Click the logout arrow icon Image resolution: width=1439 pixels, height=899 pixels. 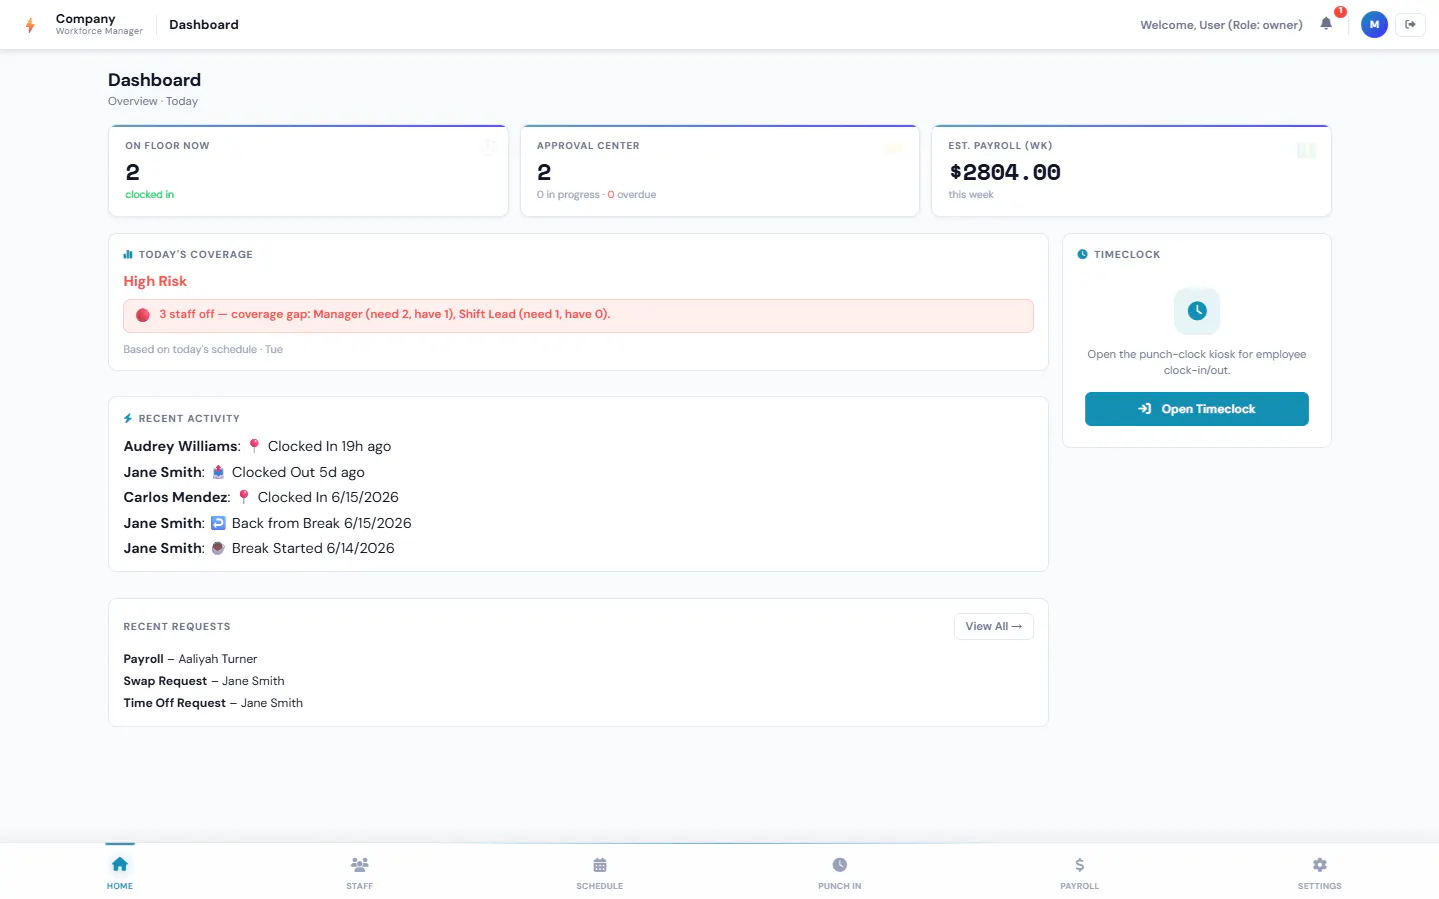[1410, 24]
